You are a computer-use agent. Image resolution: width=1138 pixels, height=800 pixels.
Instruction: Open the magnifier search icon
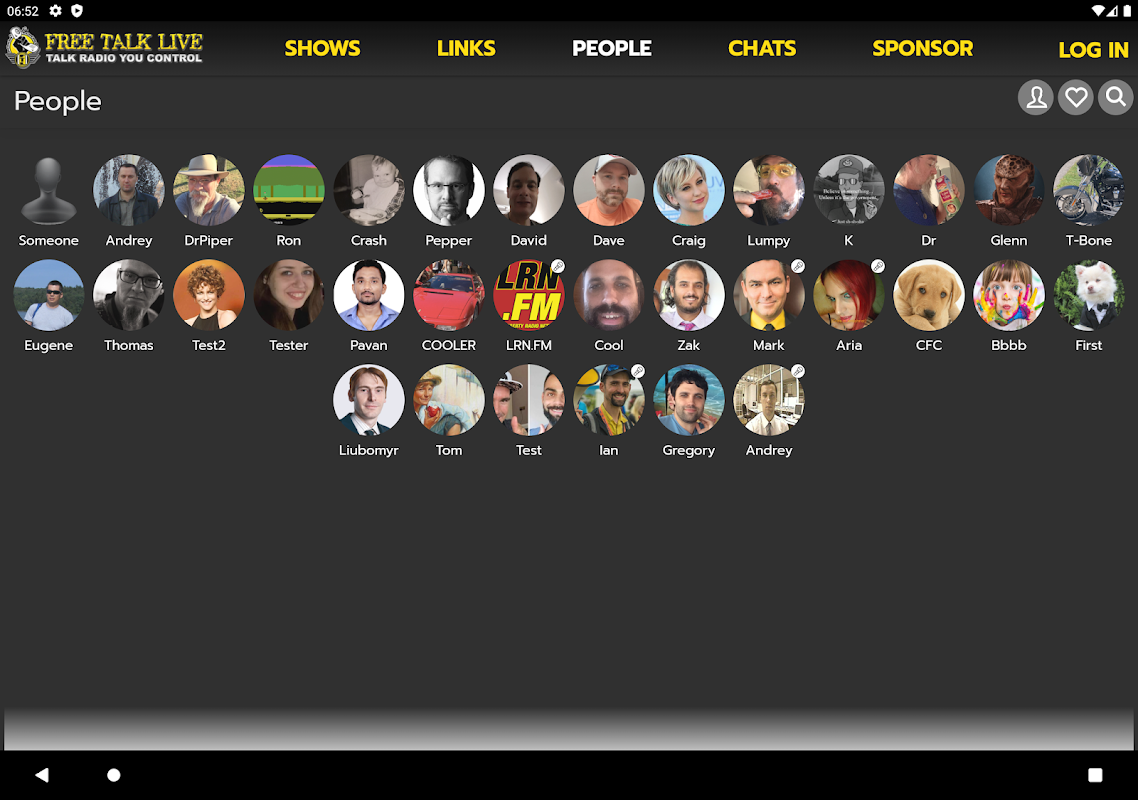[1116, 97]
